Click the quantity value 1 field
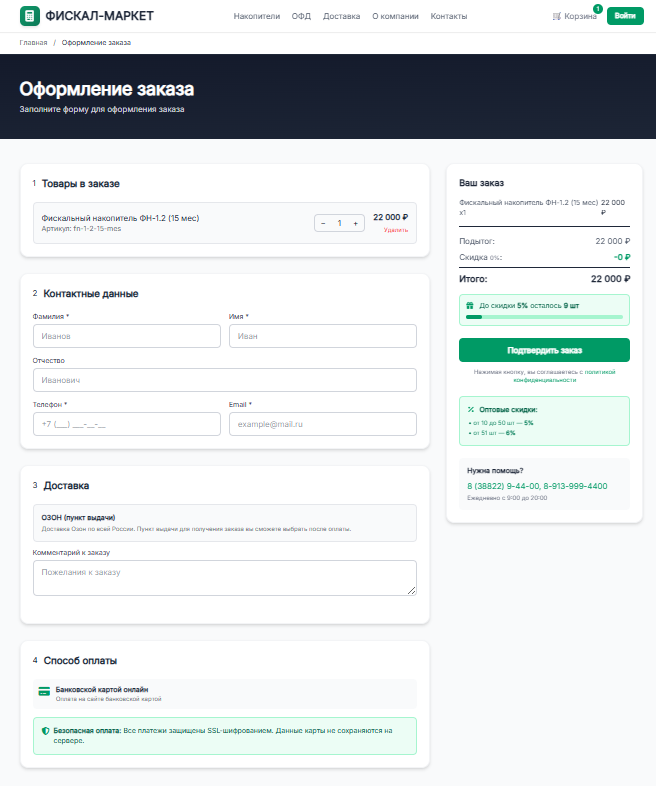This screenshot has height=786, width=656. 339,224
